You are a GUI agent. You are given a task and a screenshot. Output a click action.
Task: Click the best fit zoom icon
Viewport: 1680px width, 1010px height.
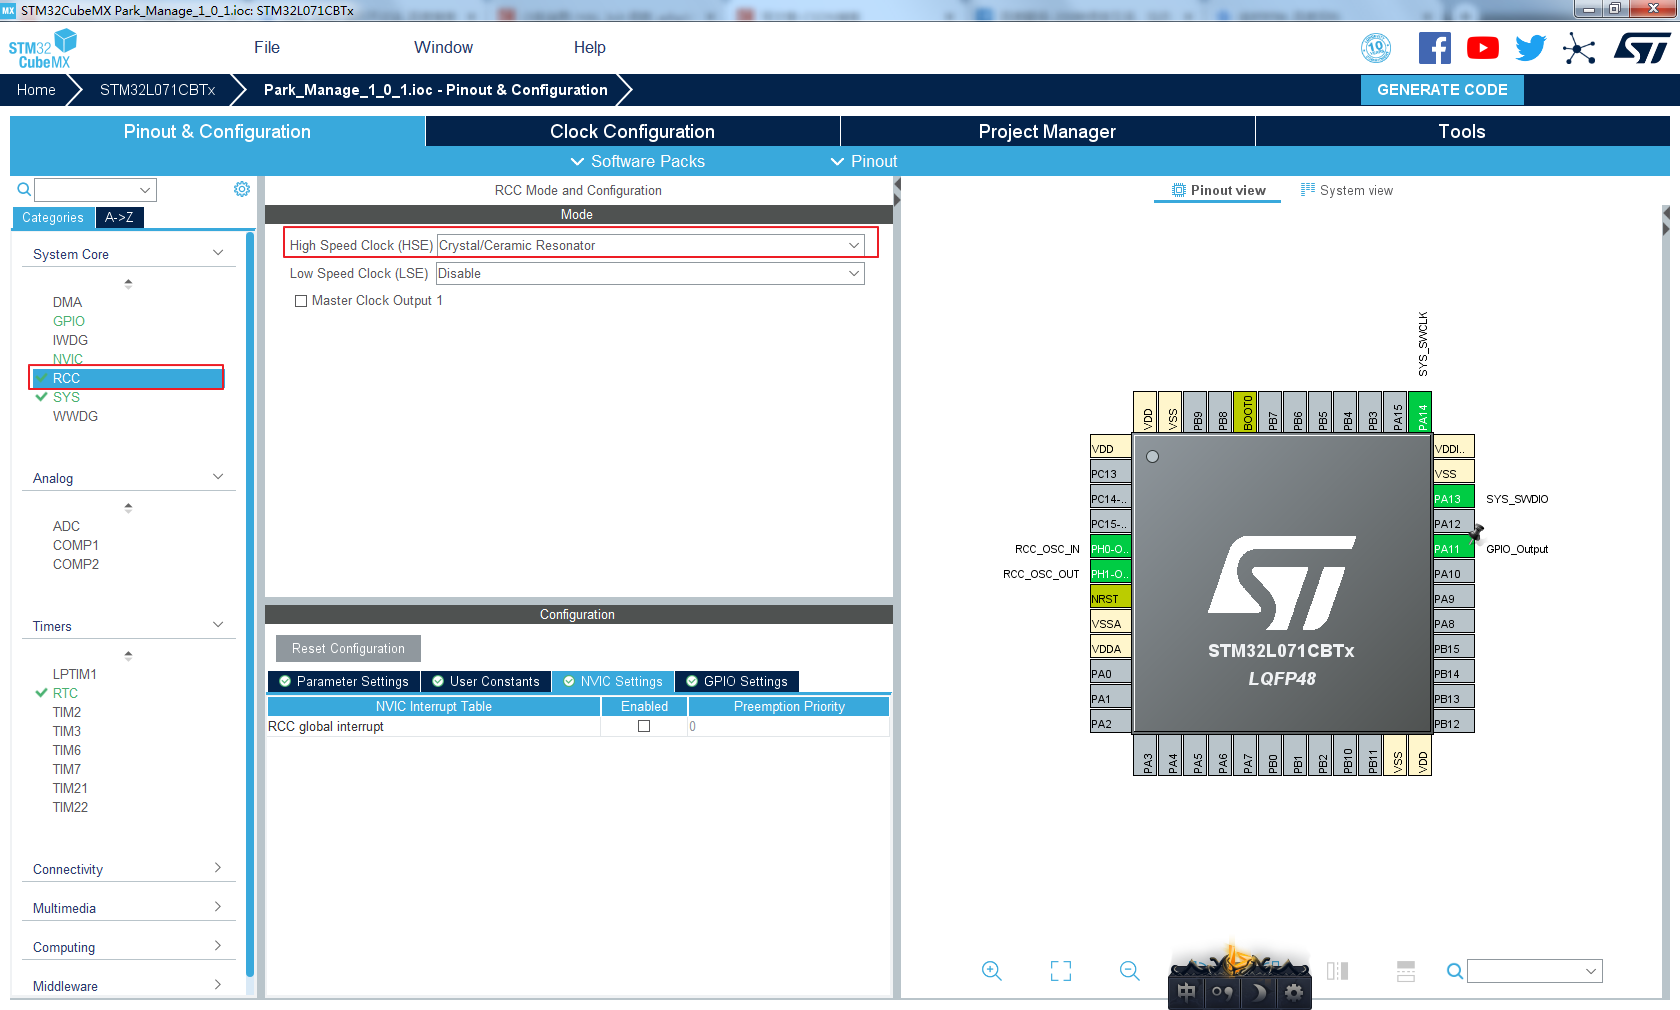[1060, 970]
